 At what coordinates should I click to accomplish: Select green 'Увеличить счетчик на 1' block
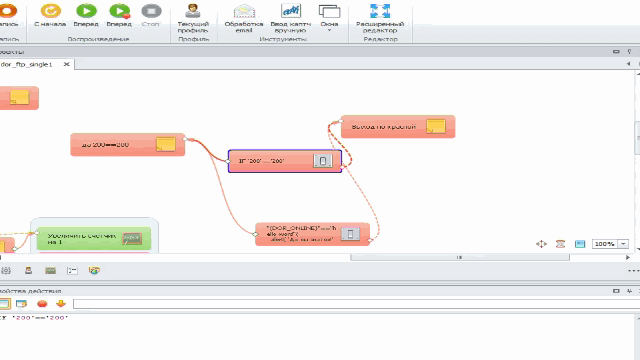point(94,238)
